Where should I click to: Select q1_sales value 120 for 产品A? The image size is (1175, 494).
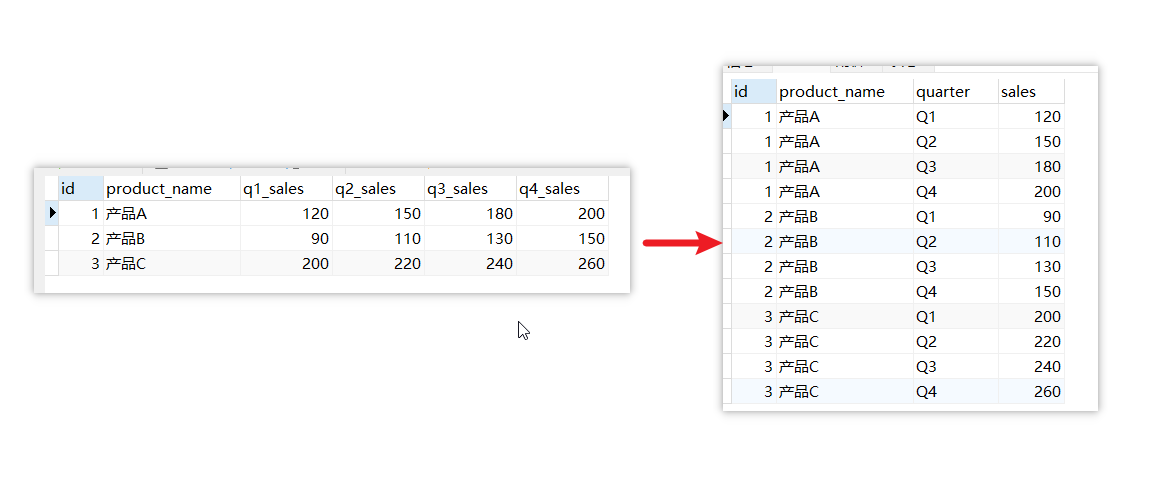286,214
